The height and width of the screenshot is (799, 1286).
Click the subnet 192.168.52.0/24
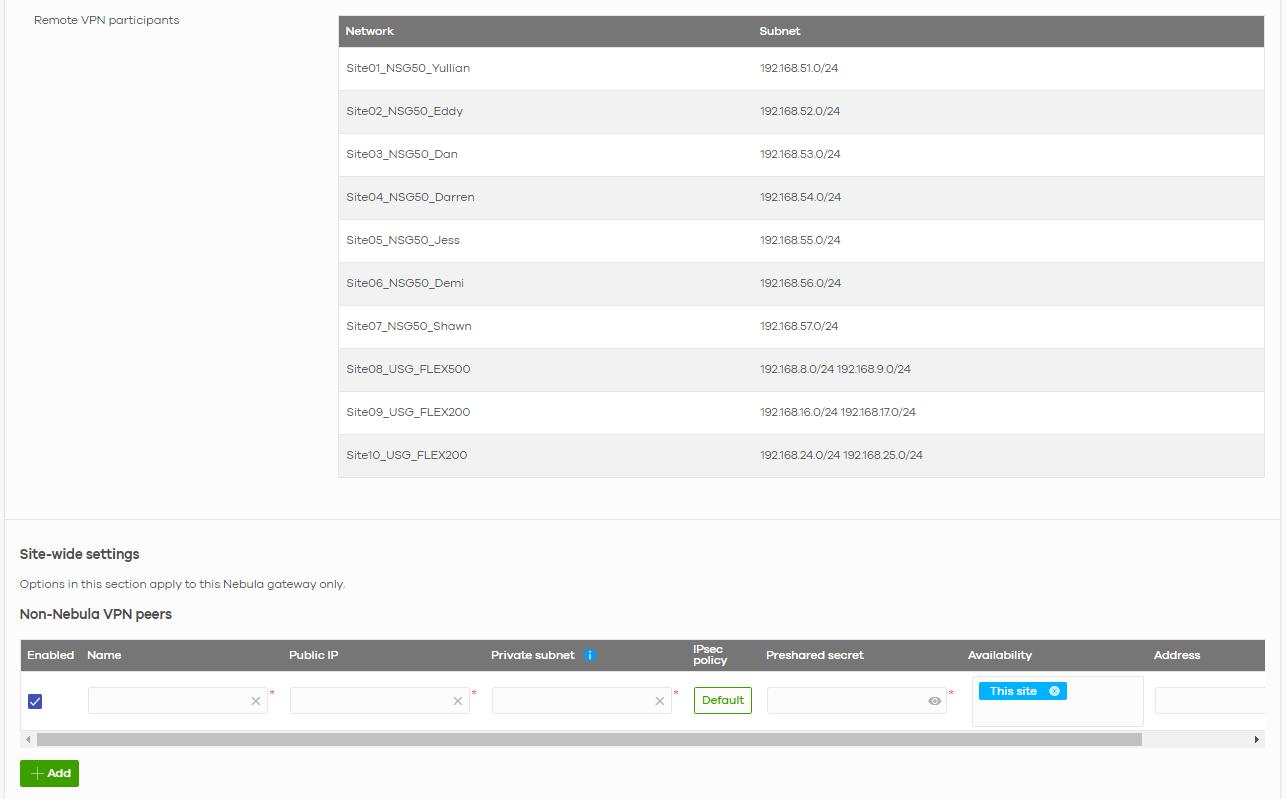coord(800,111)
